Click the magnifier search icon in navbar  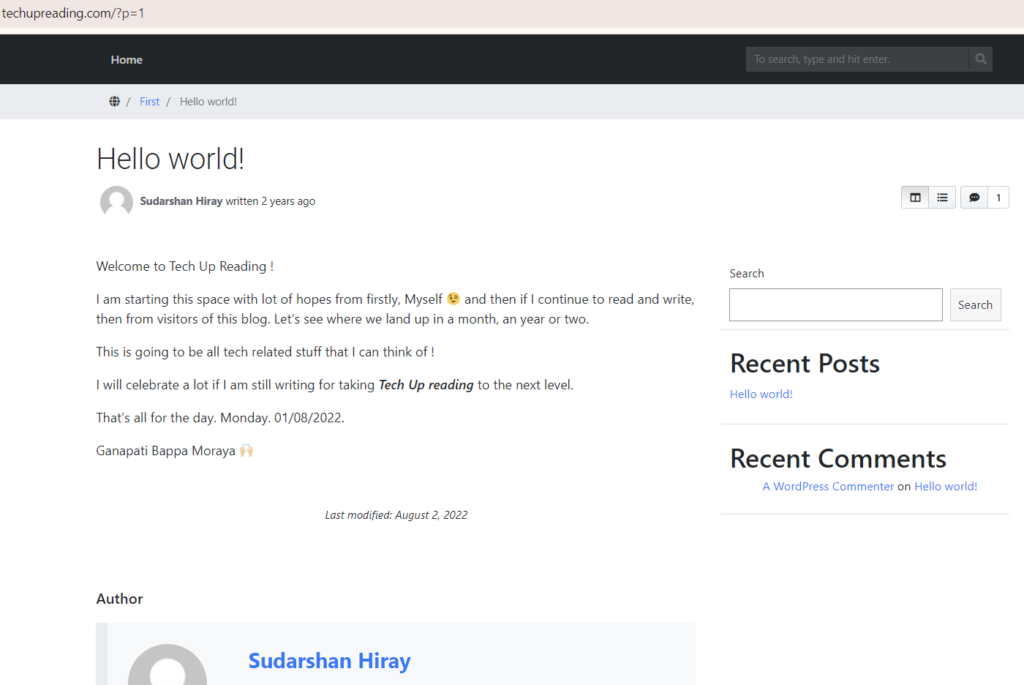tap(980, 59)
